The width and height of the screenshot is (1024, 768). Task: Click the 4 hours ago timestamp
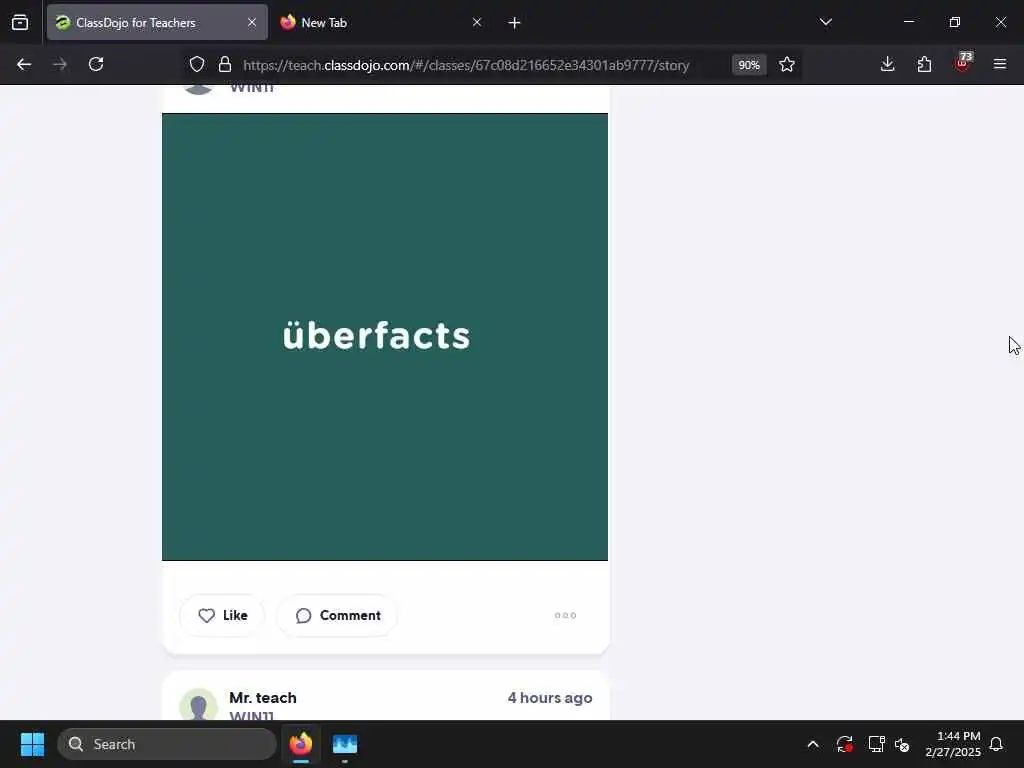[x=550, y=697]
